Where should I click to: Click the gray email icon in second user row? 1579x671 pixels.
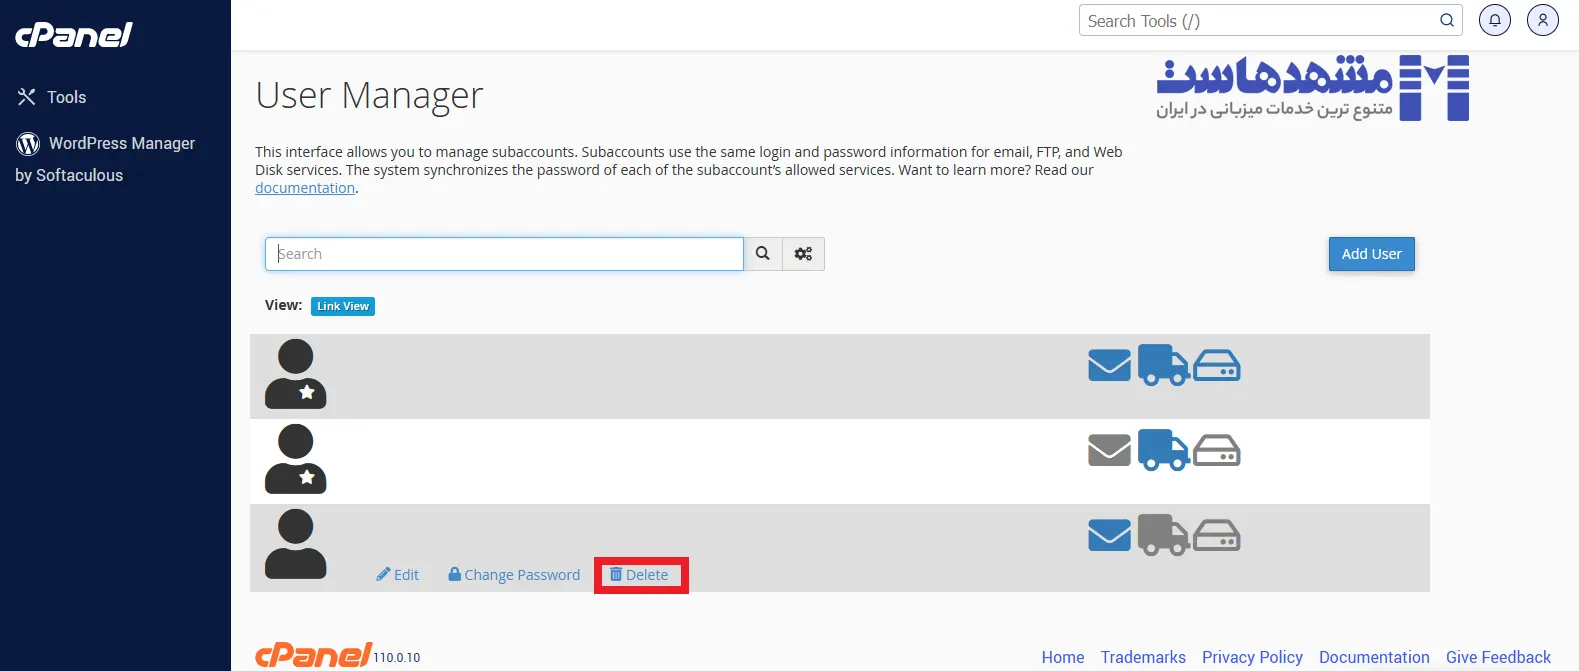[x=1109, y=451]
